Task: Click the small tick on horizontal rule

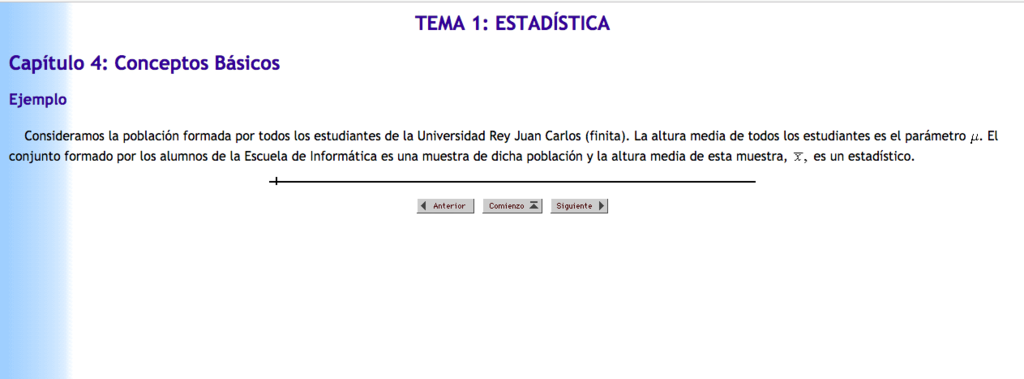Action: click(x=276, y=182)
